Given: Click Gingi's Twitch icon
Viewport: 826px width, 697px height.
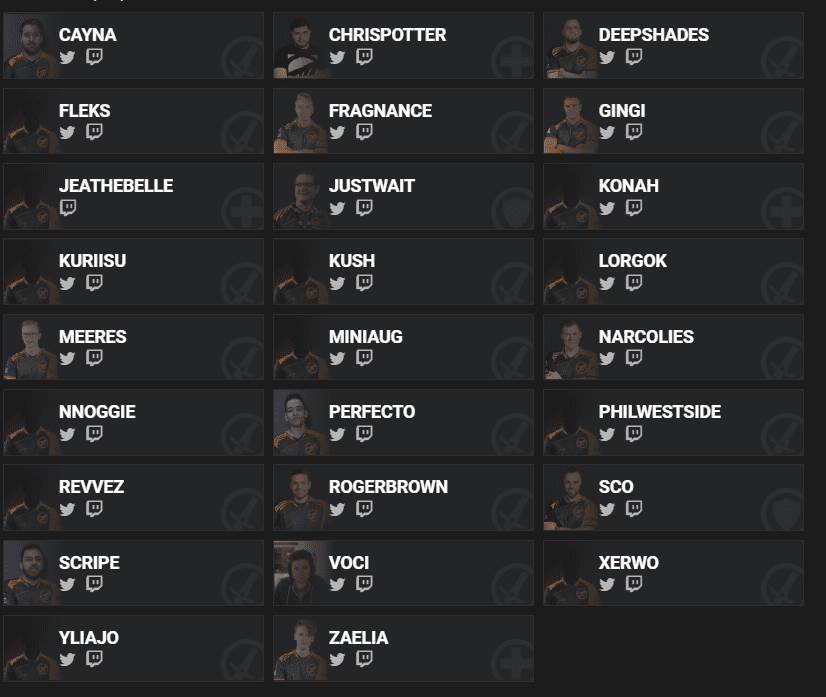Looking at the screenshot, I should (634, 132).
